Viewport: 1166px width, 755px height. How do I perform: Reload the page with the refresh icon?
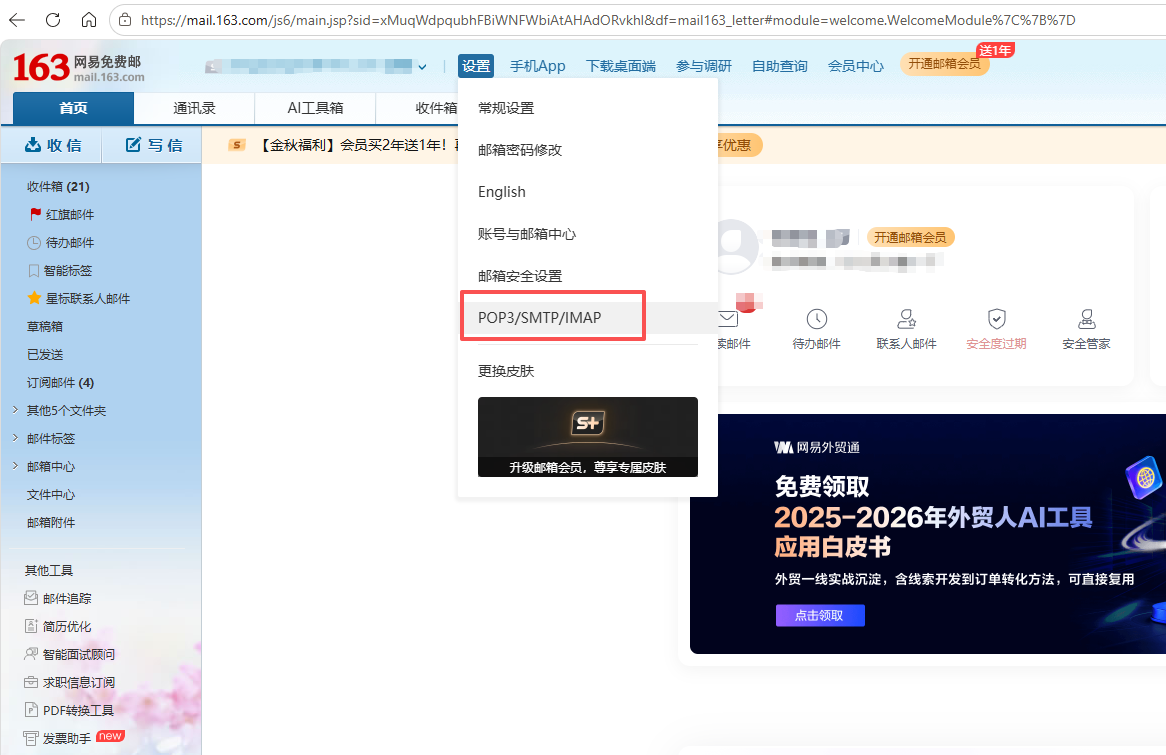click(53, 20)
